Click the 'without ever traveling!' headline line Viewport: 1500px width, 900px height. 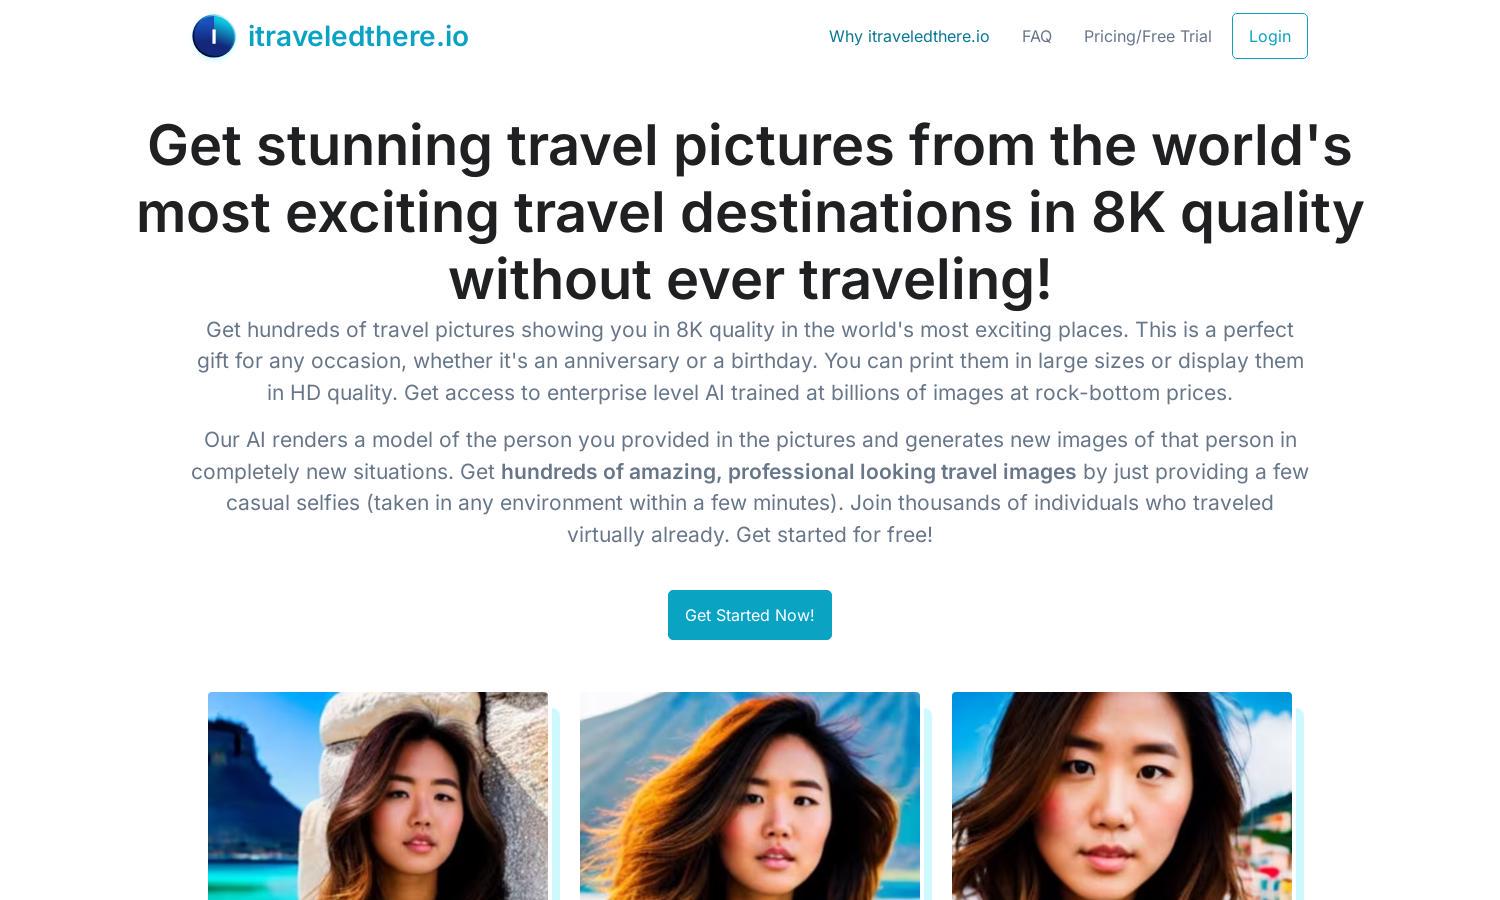750,279
